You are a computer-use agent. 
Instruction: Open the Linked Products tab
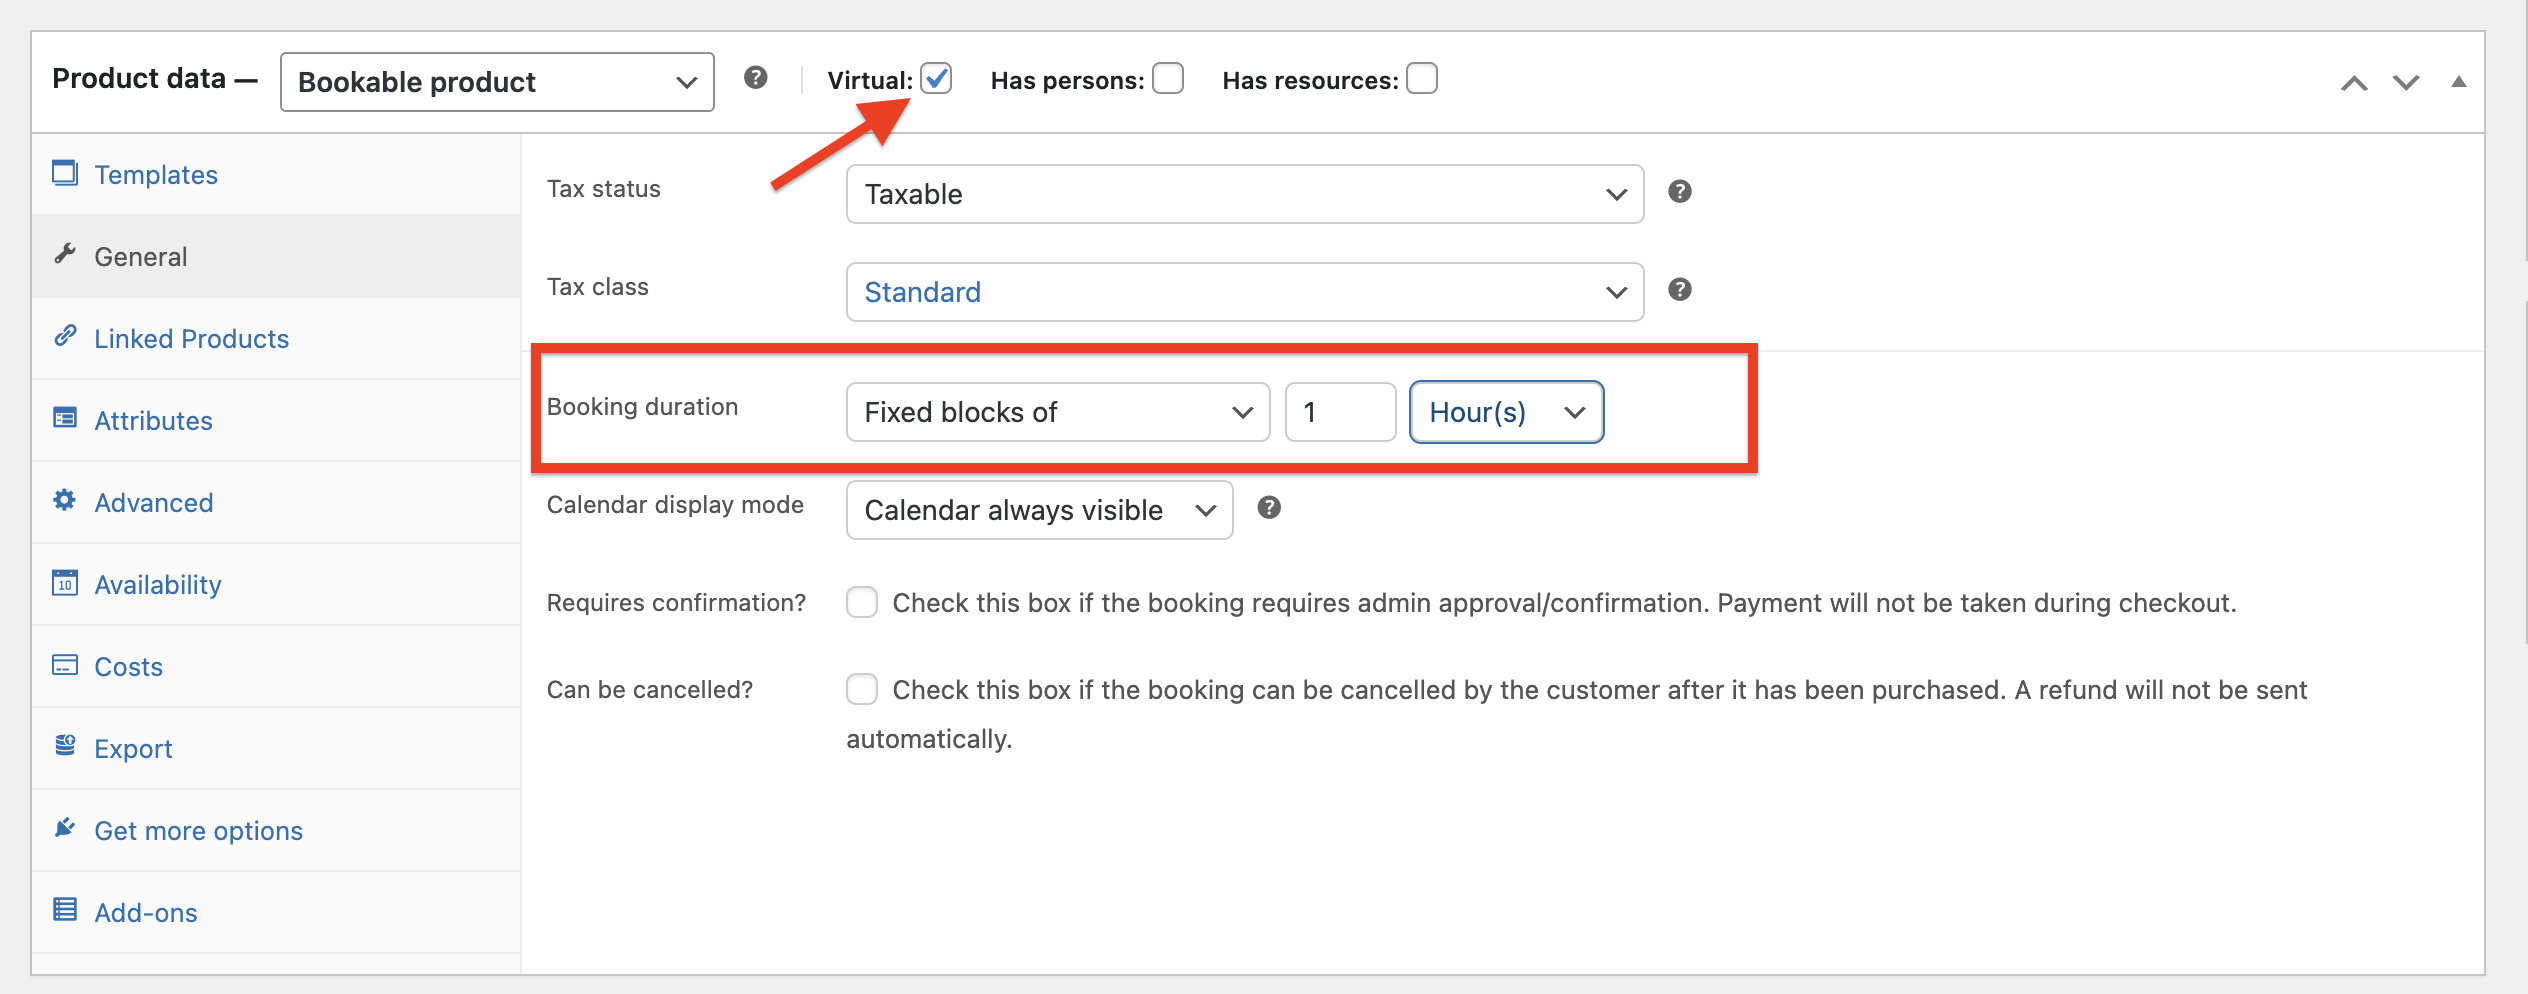click(x=191, y=339)
